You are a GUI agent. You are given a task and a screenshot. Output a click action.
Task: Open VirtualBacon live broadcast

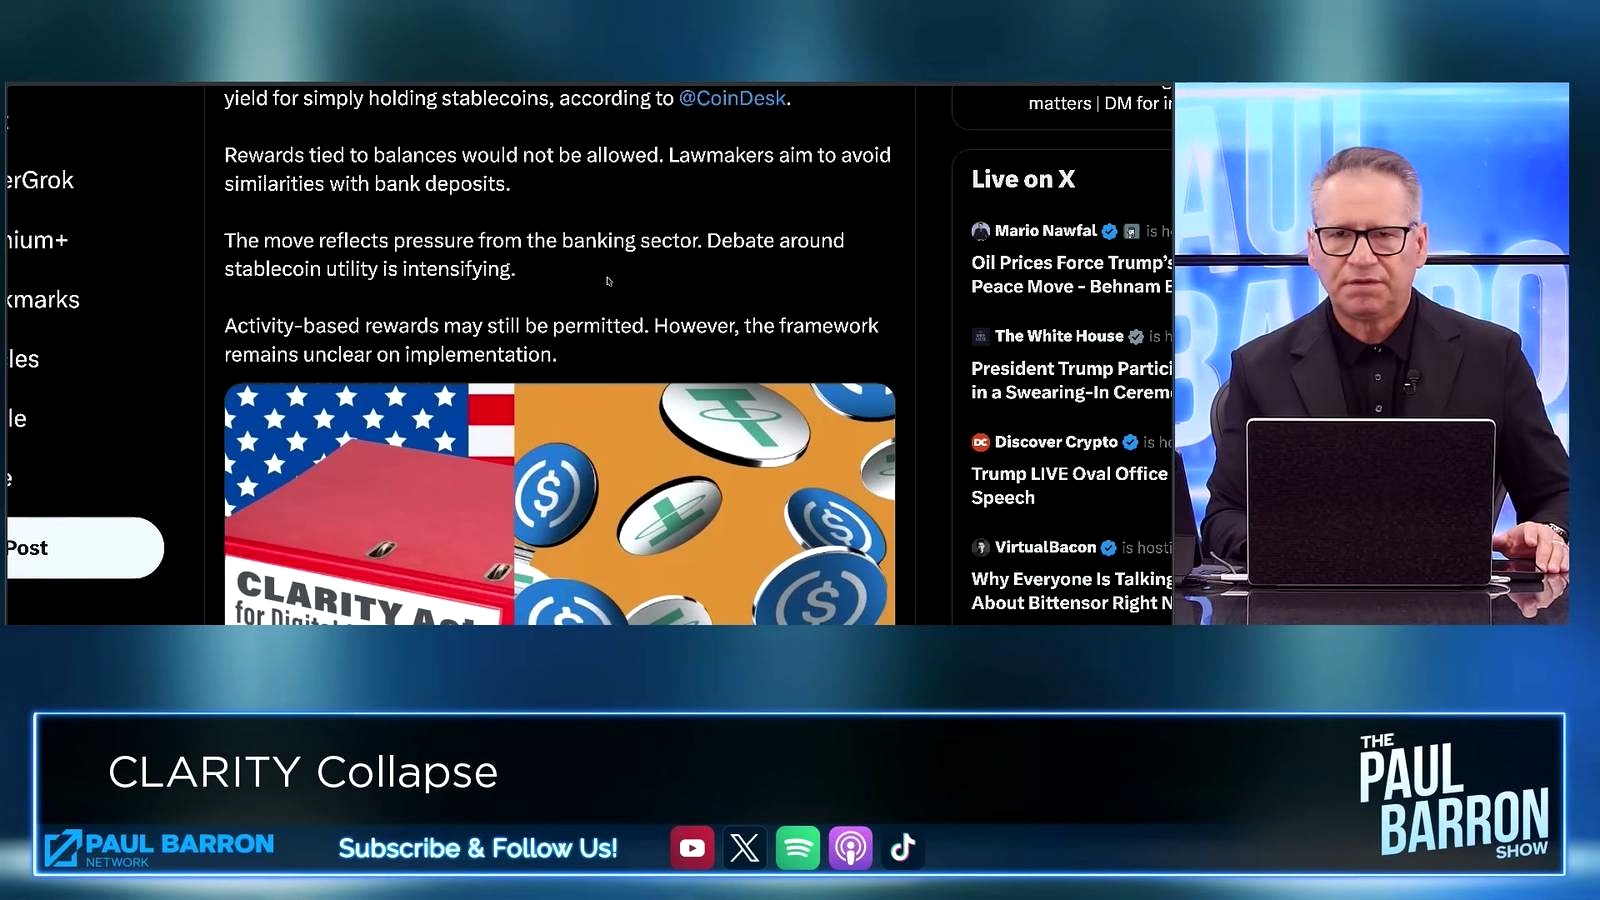pyautogui.click(x=1071, y=575)
